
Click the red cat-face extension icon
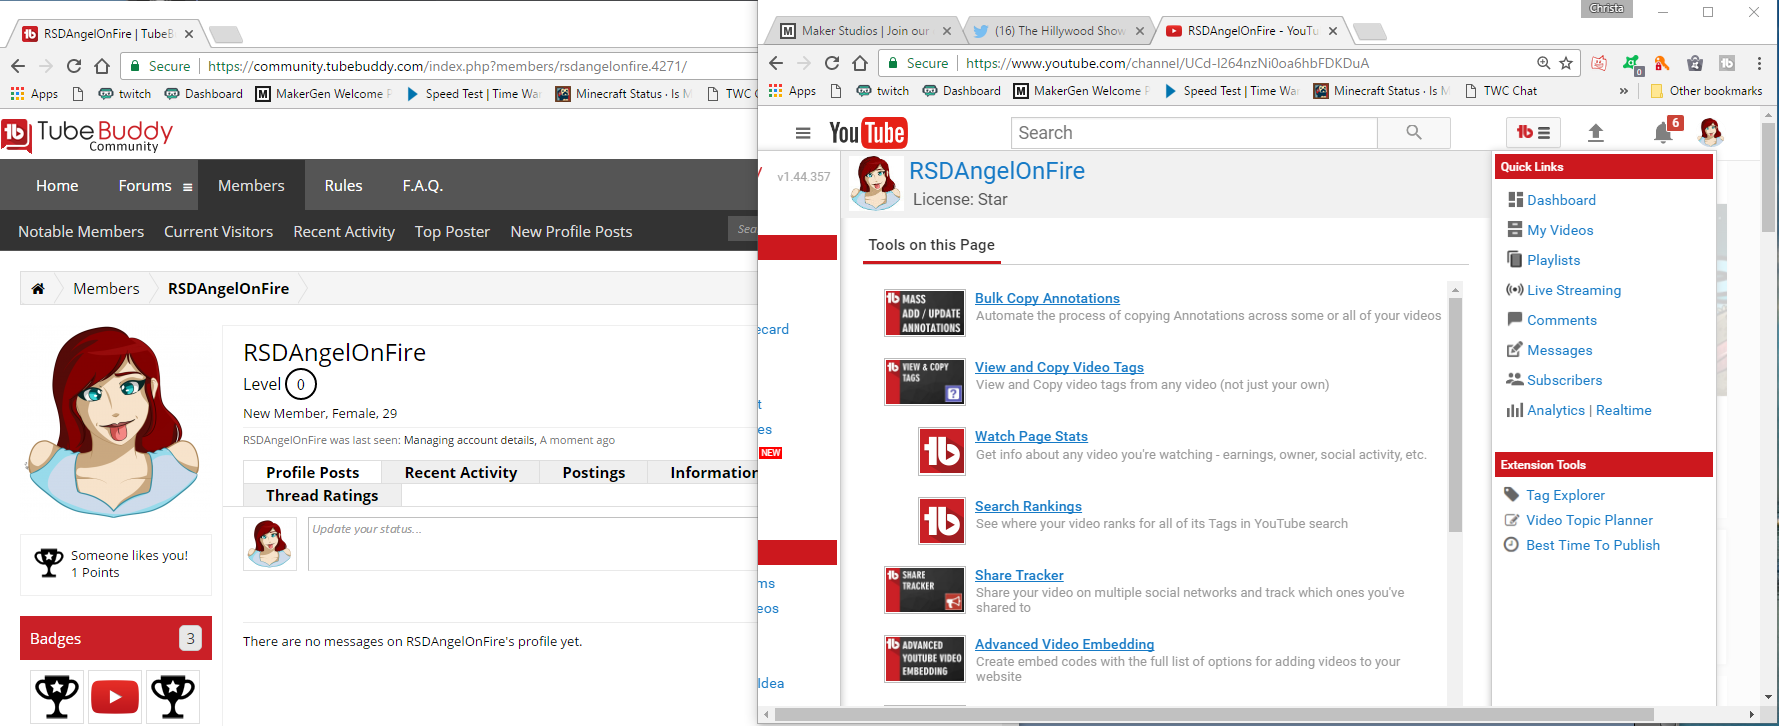point(1599,63)
